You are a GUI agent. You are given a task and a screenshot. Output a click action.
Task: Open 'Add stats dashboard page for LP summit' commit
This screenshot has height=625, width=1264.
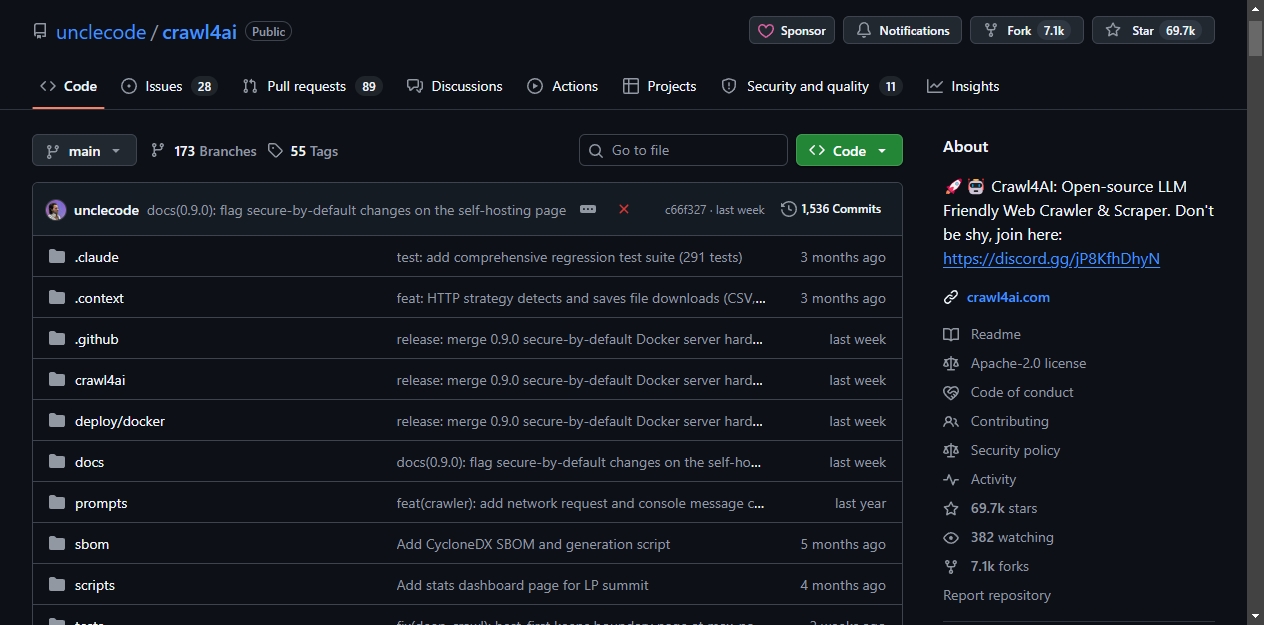pos(523,585)
